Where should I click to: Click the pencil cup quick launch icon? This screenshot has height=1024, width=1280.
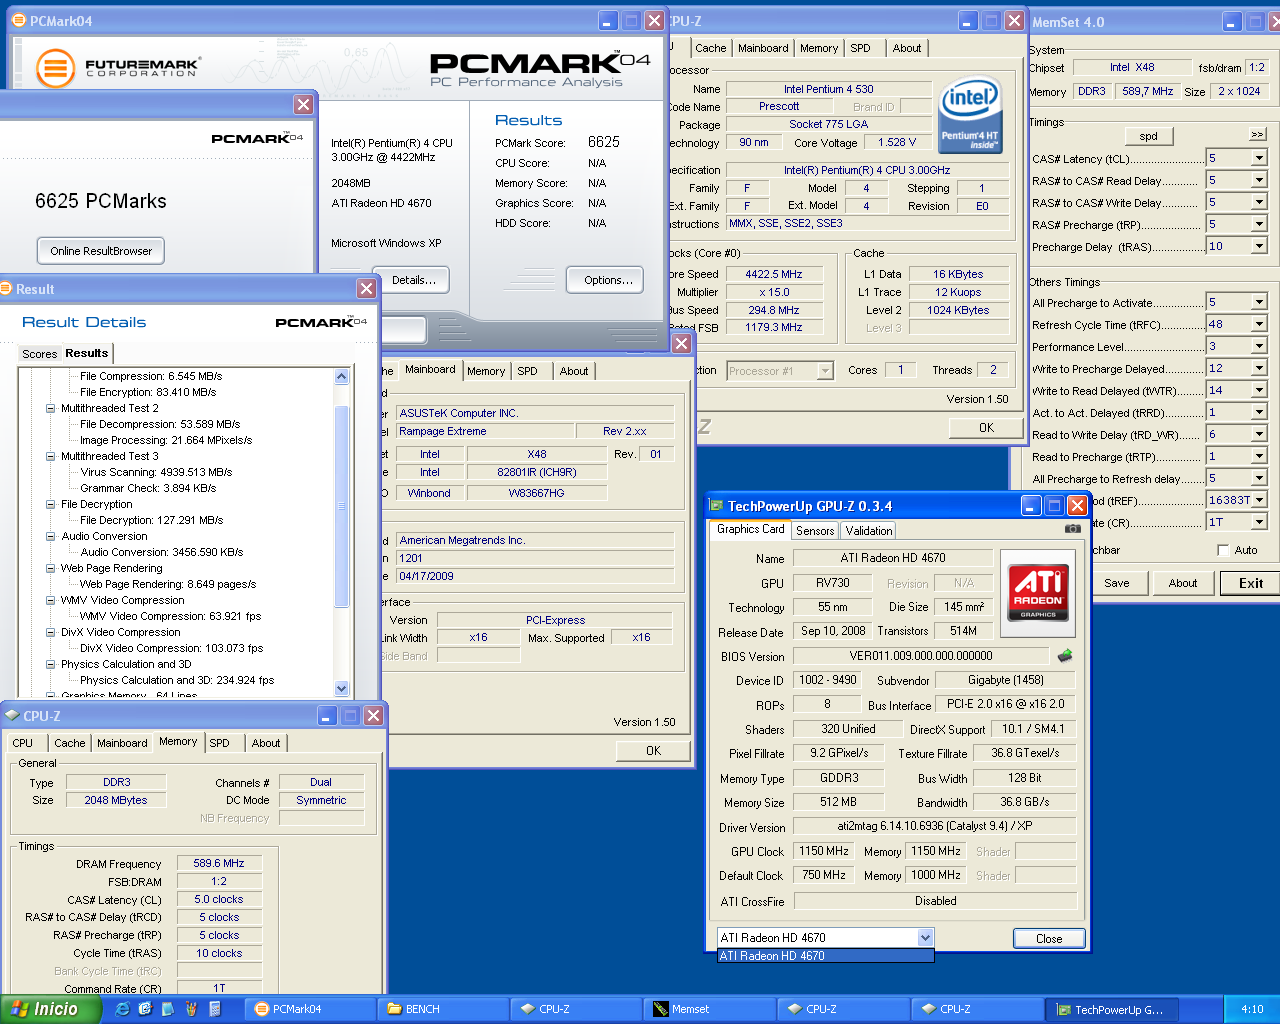pos(191,1009)
